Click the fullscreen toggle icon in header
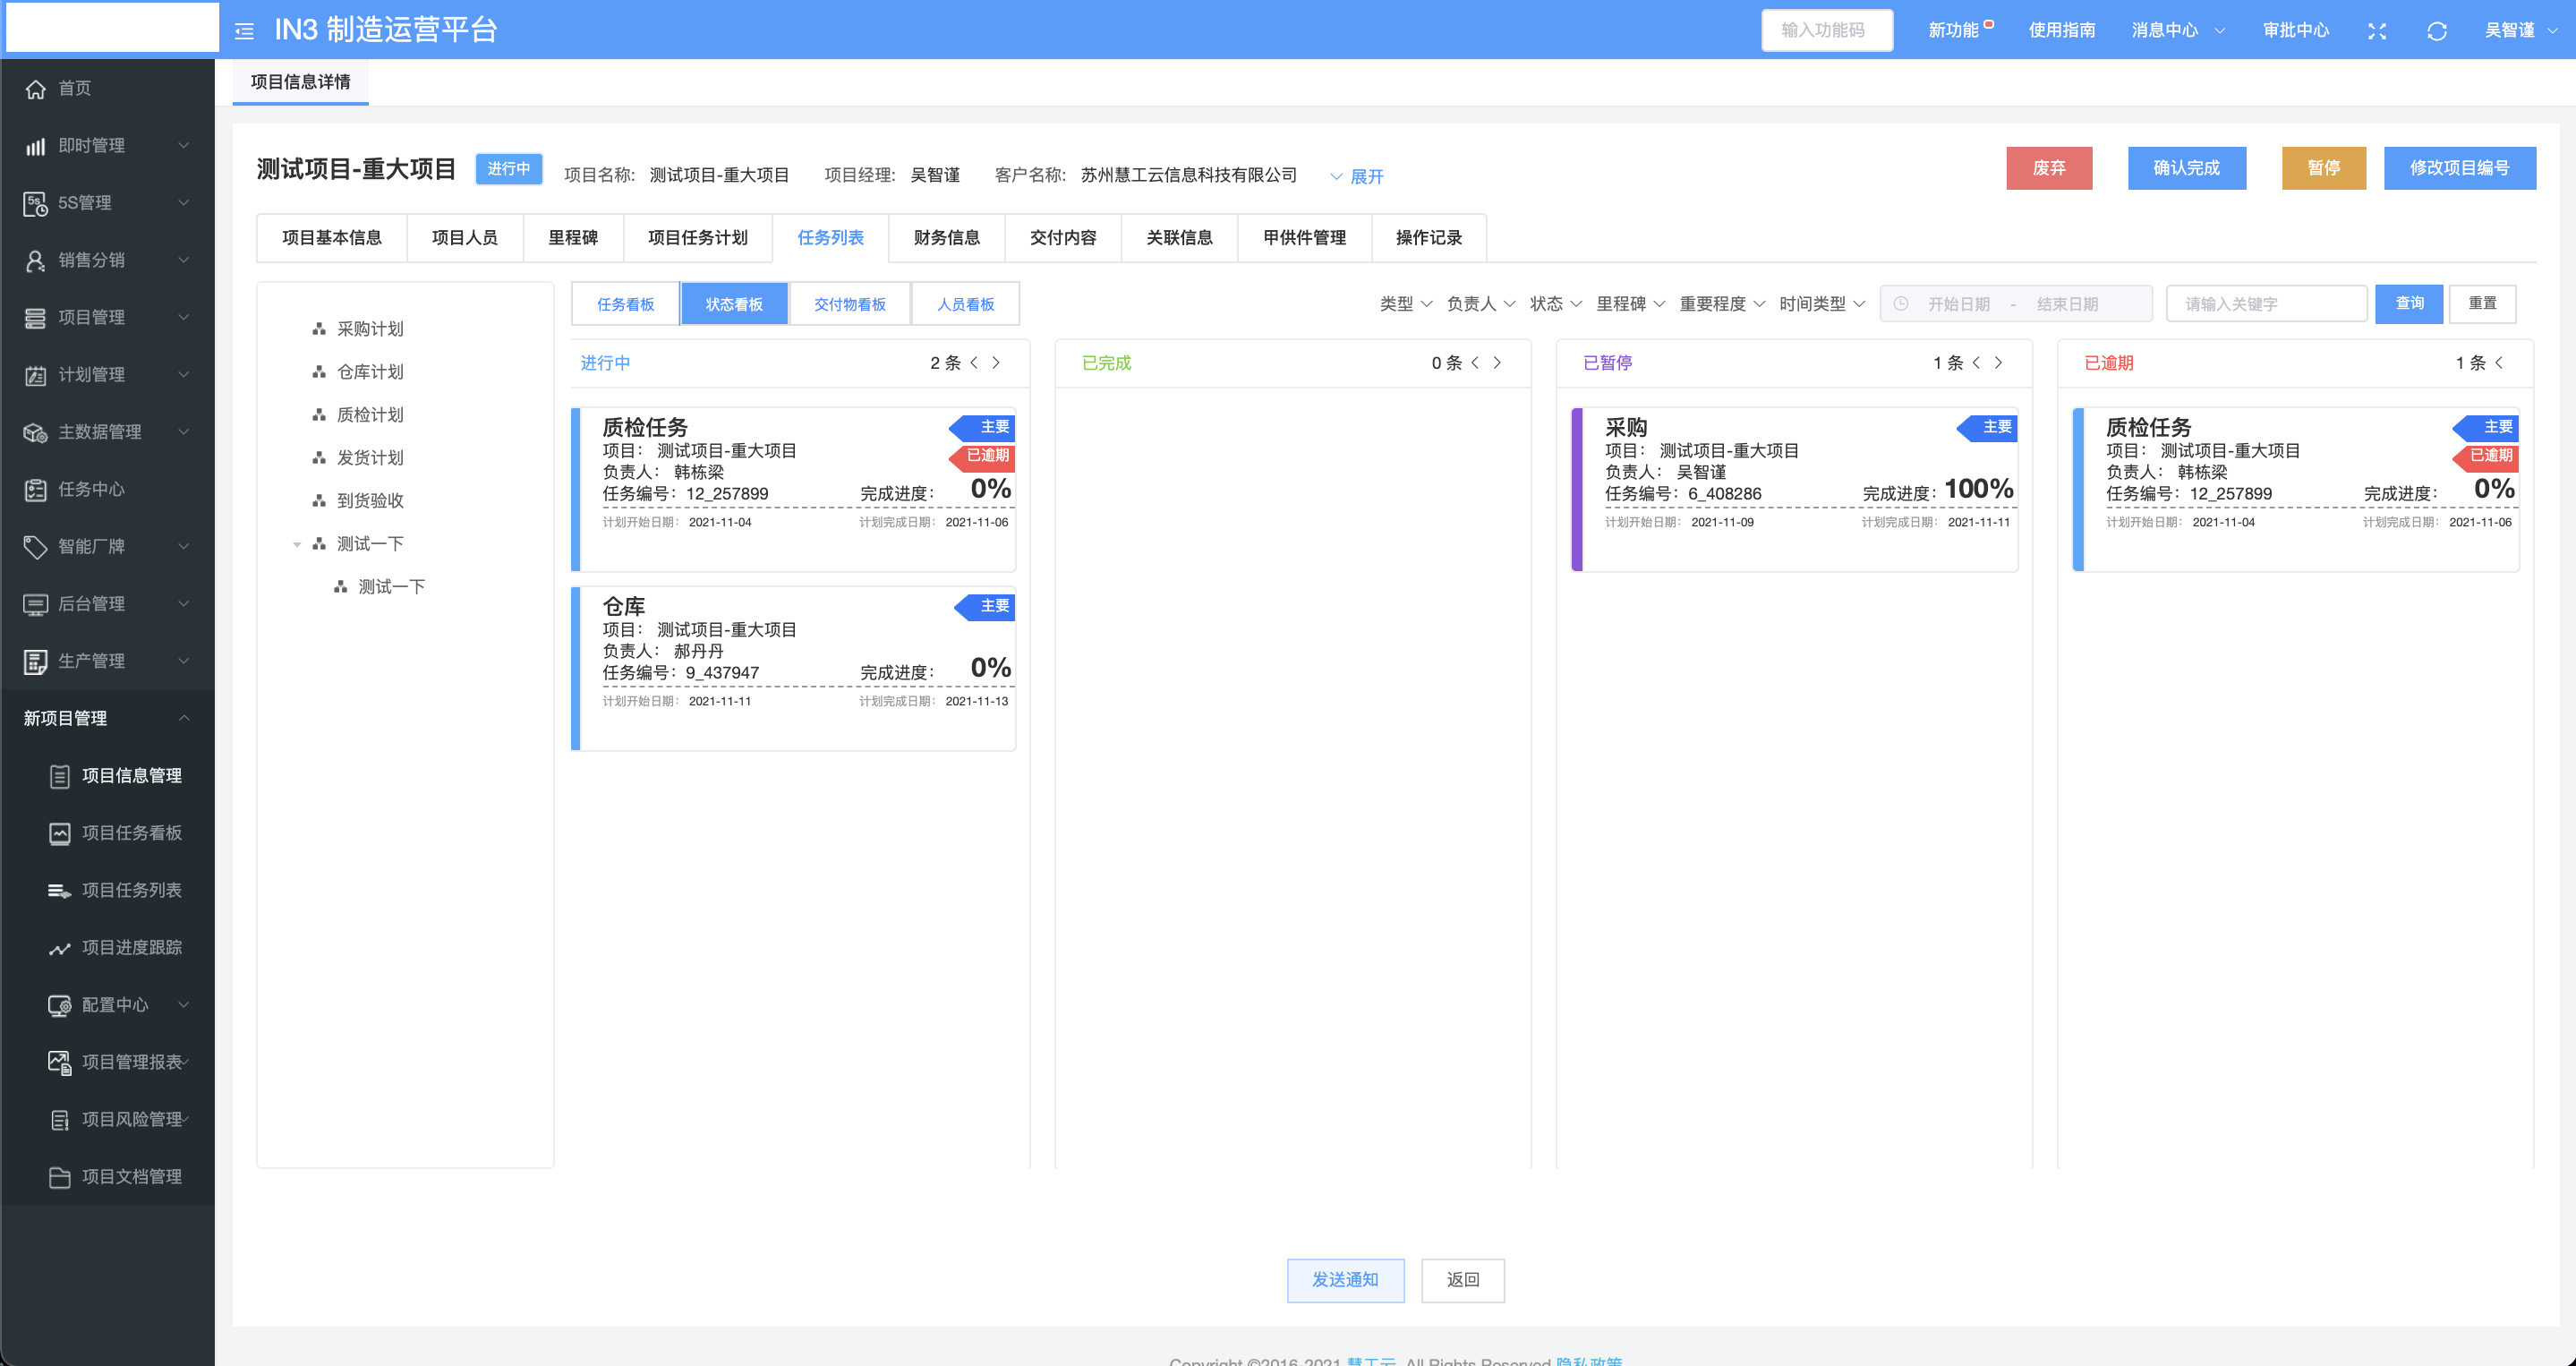This screenshot has width=2576, height=1366. click(2377, 31)
